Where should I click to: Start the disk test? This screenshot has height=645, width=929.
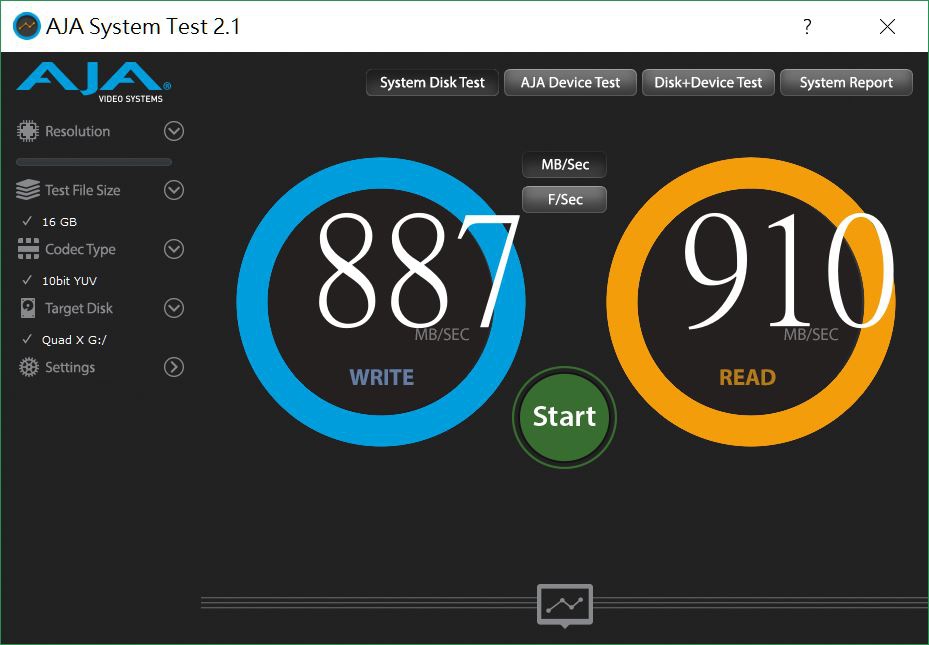565,417
